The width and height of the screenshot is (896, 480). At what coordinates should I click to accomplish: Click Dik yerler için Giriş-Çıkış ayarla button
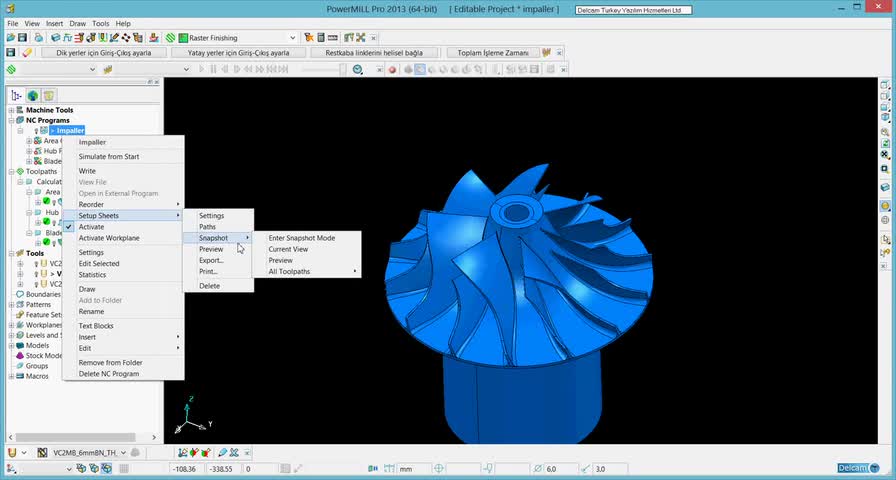tap(104, 53)
